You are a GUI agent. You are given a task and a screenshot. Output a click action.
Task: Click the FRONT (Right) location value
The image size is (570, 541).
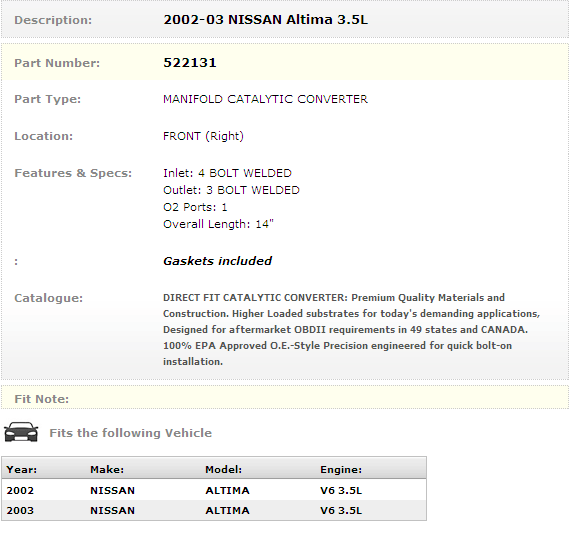[203, 136]
